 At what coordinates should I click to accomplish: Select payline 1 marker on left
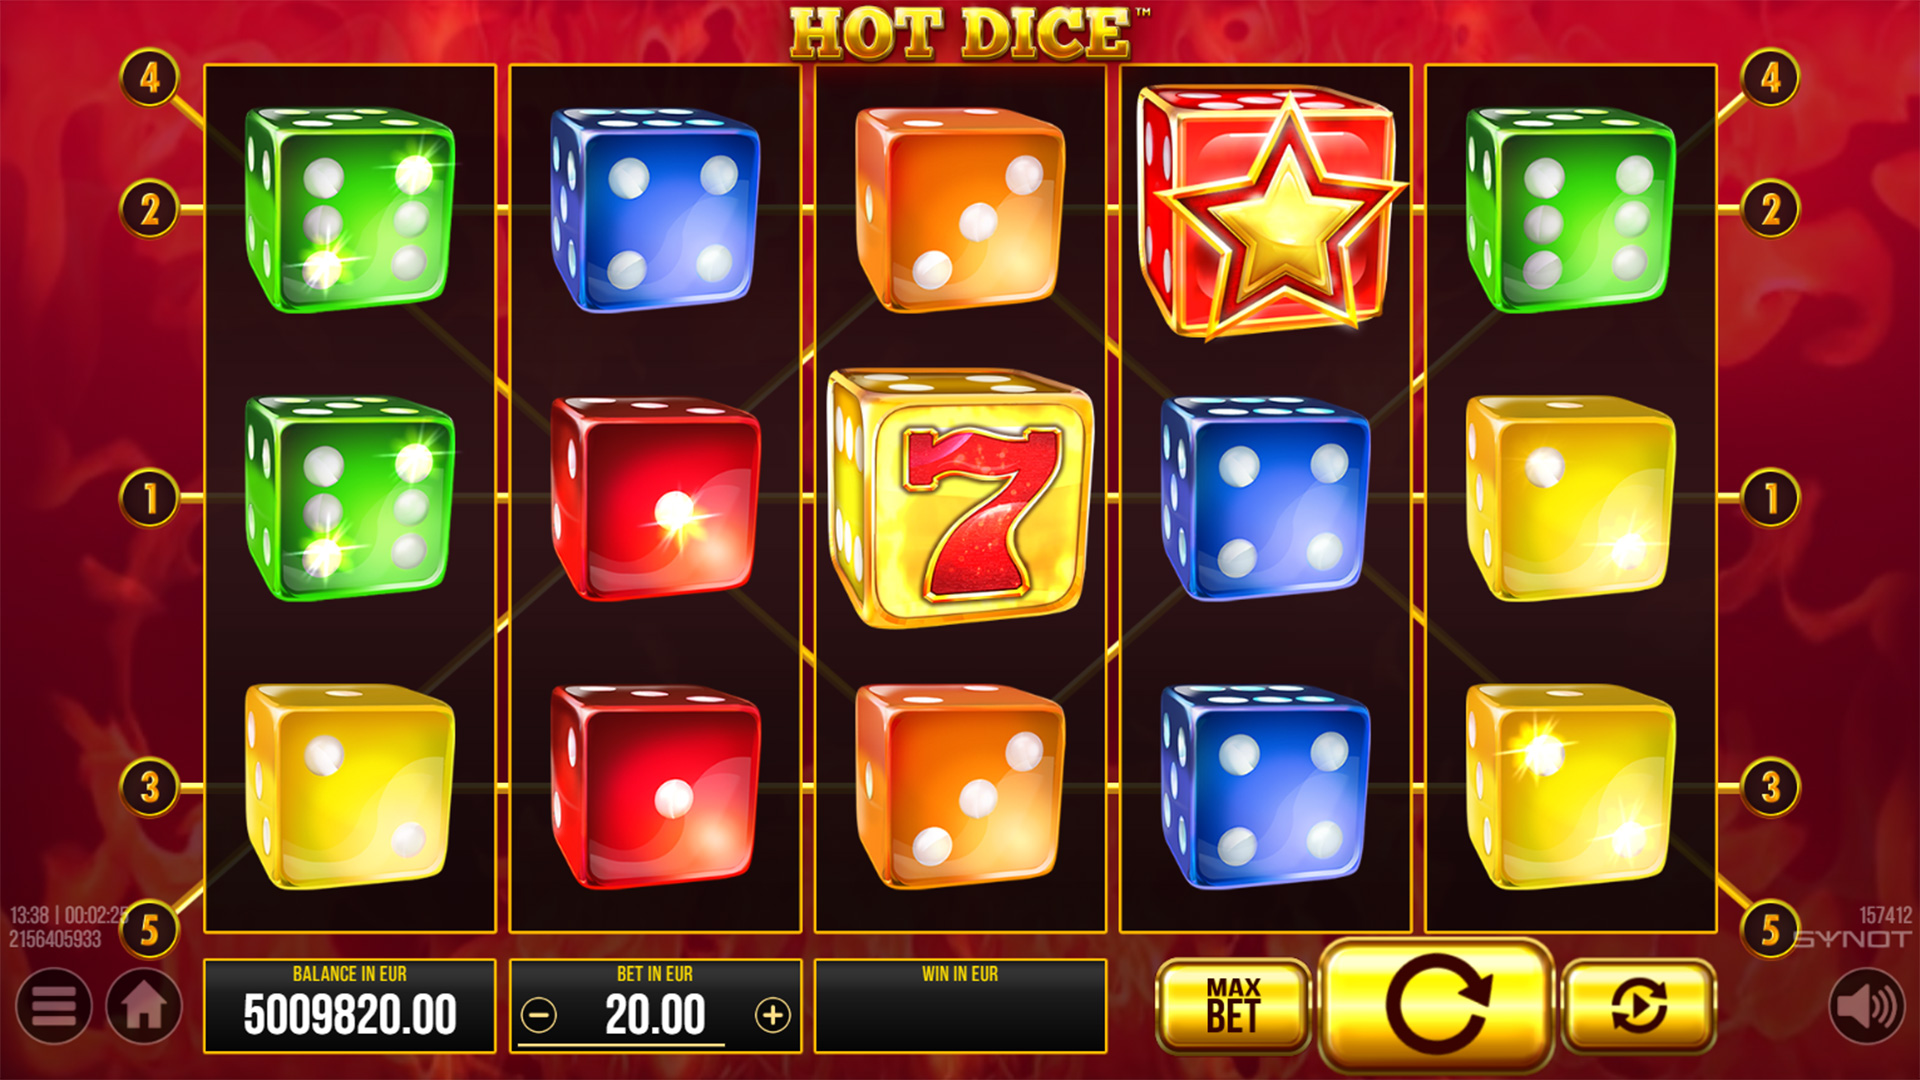(150, 498)
